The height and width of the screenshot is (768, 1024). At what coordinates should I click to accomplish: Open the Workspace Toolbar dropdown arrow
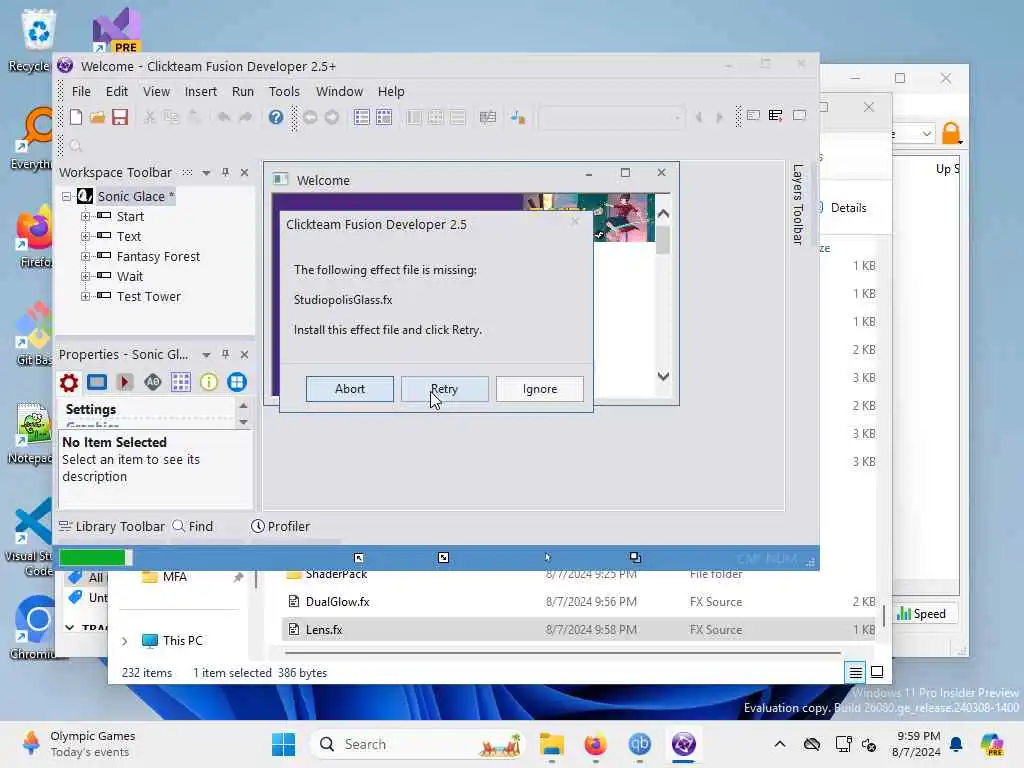tap(206, 173)
